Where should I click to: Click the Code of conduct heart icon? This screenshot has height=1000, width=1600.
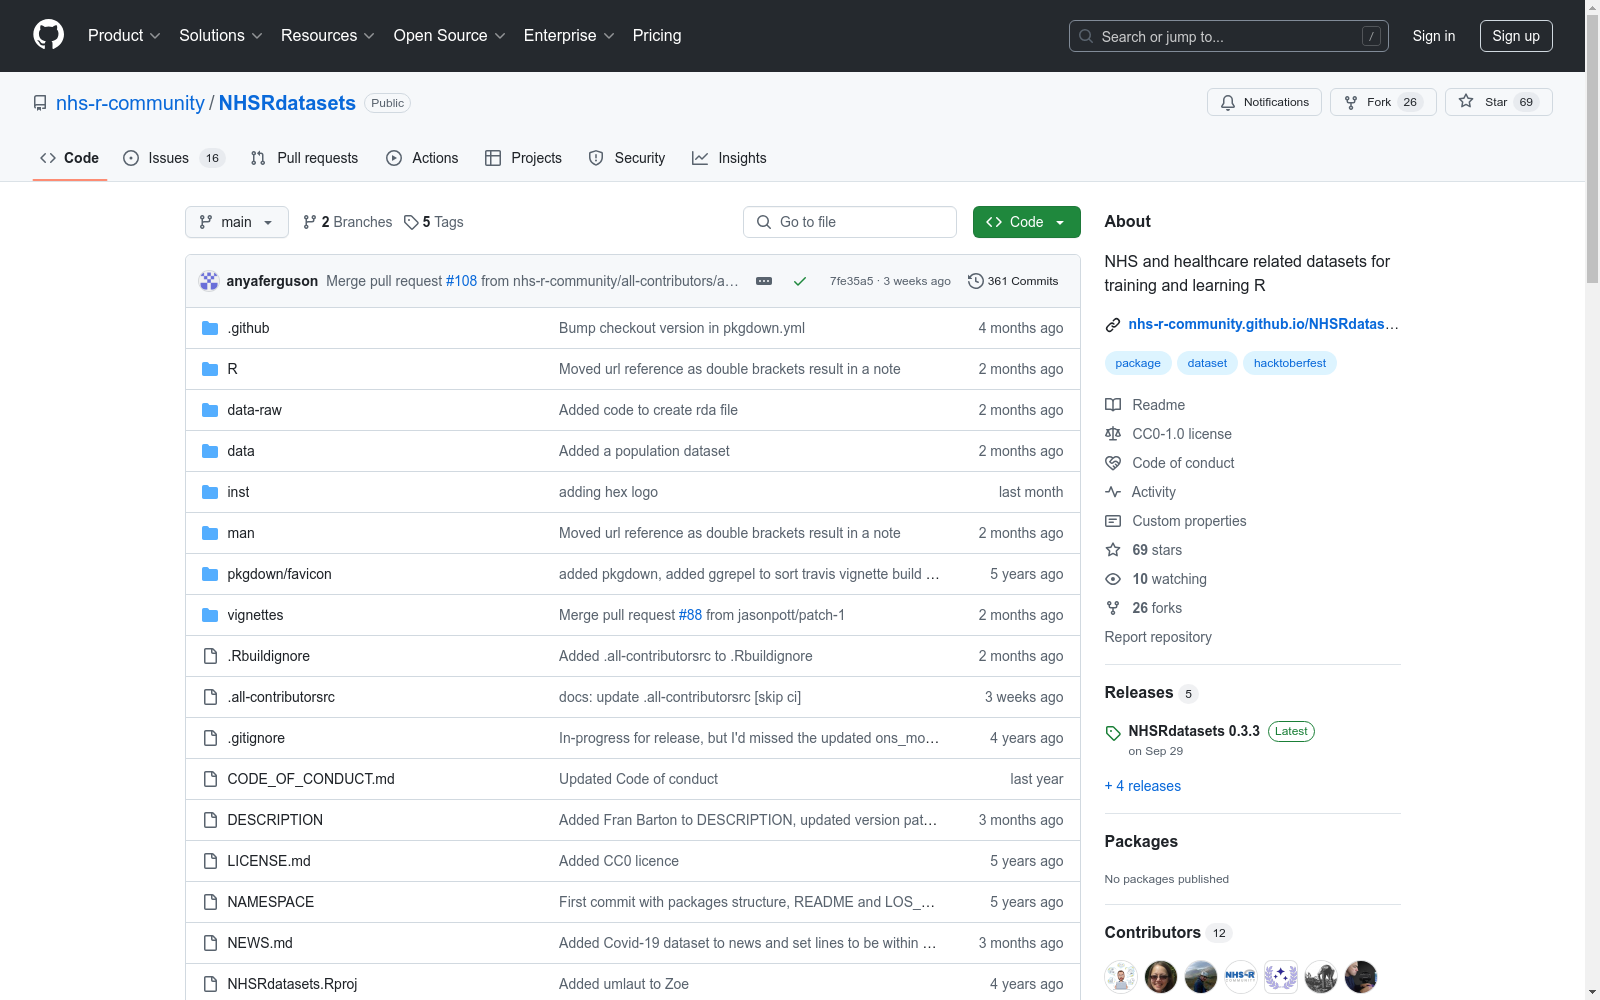1113,463
